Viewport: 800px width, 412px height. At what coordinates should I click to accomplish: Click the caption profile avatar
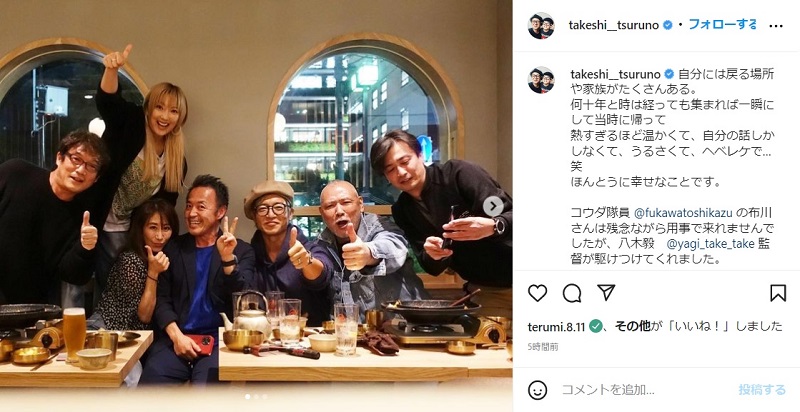click(541, 80)
